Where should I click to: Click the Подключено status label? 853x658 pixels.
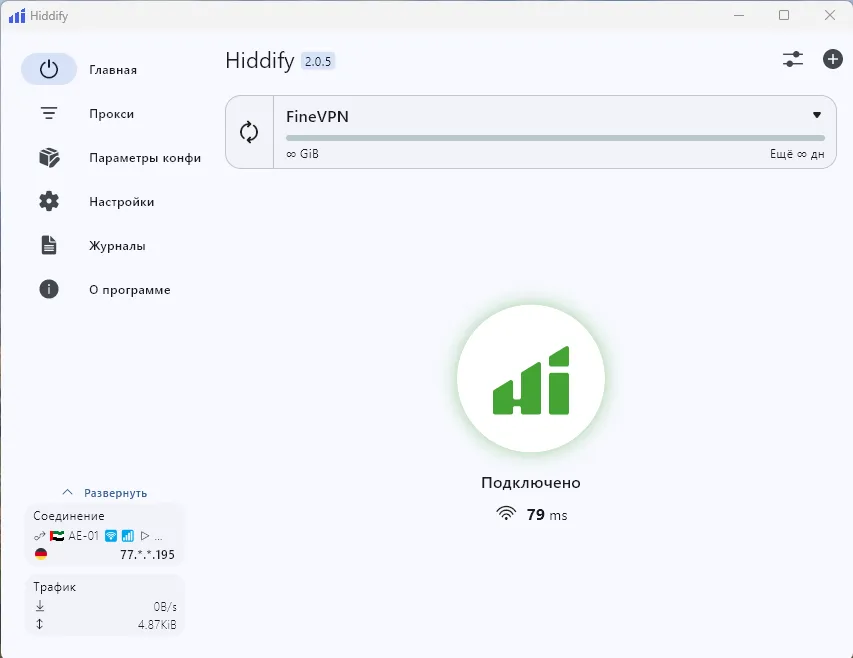tap(530, 483)
